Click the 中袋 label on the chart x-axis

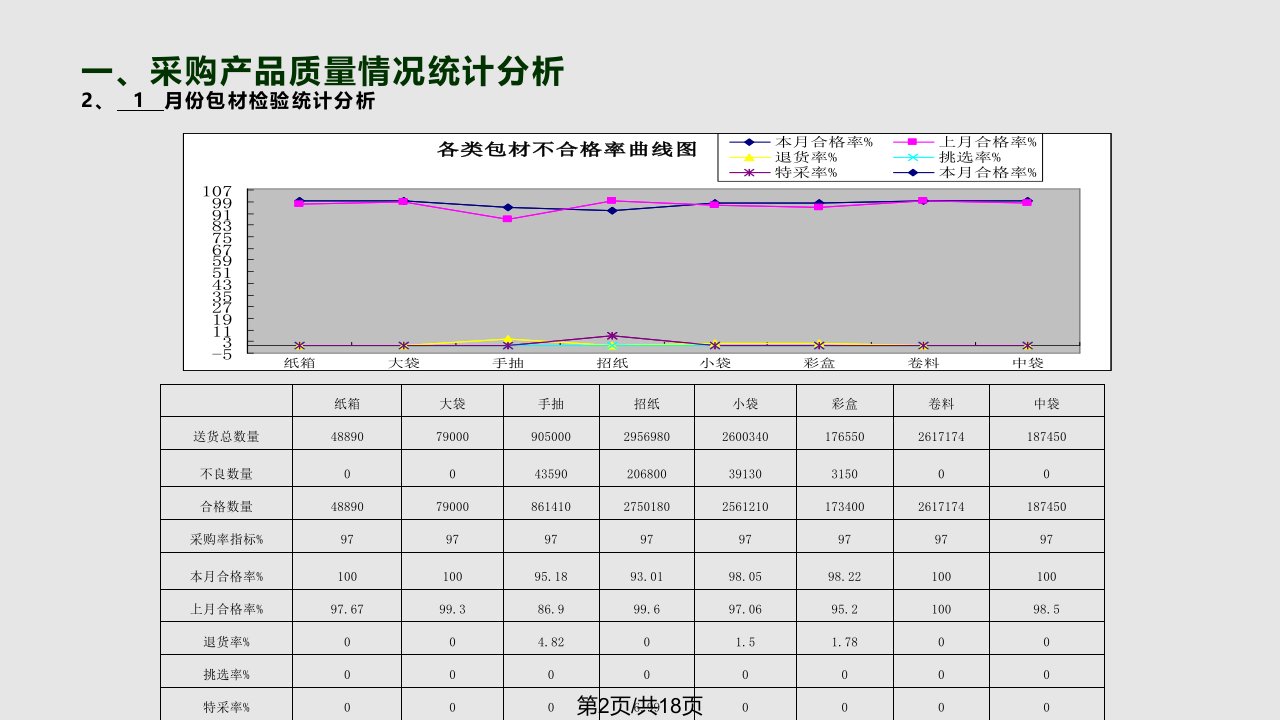1027,362
